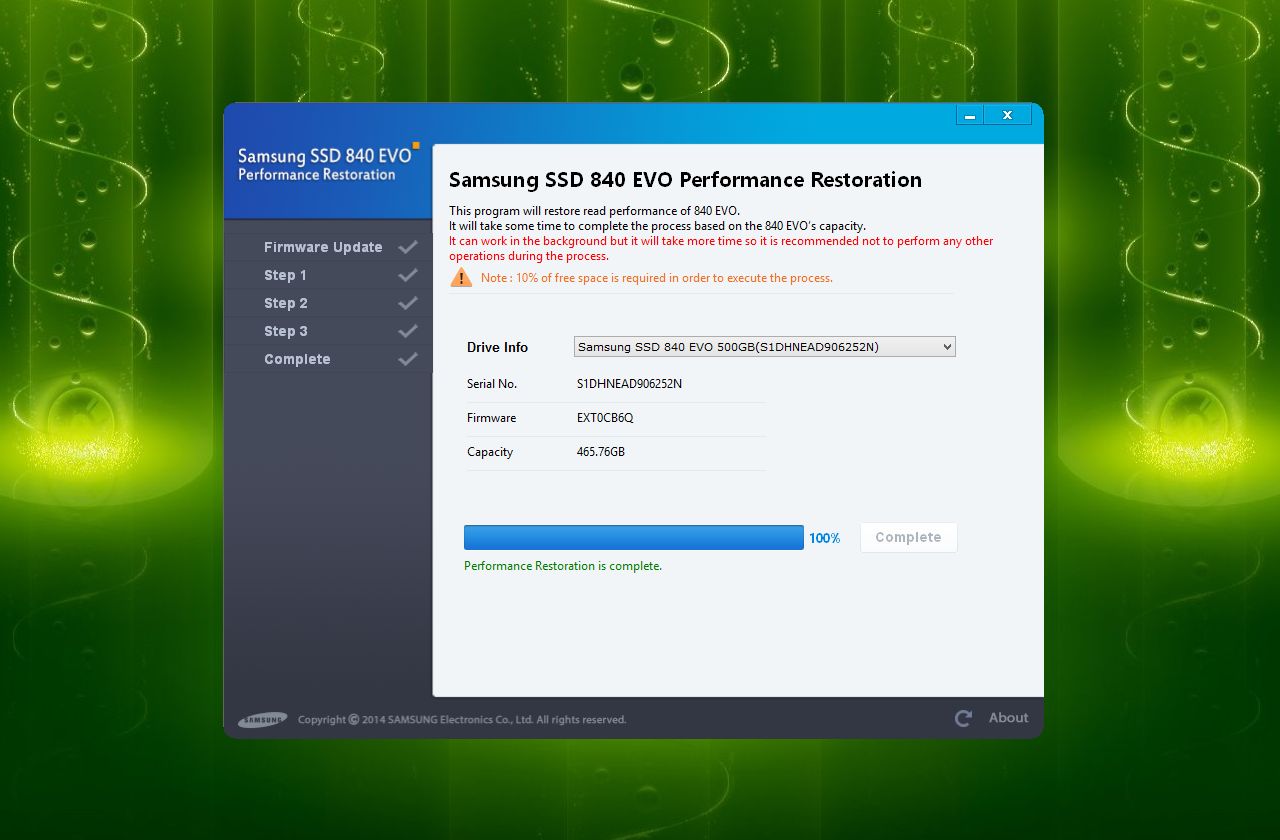This screenshot has width=1280, height=840.
Task: Click the checkmark beside the Complete step
Action: click(407, 359)
